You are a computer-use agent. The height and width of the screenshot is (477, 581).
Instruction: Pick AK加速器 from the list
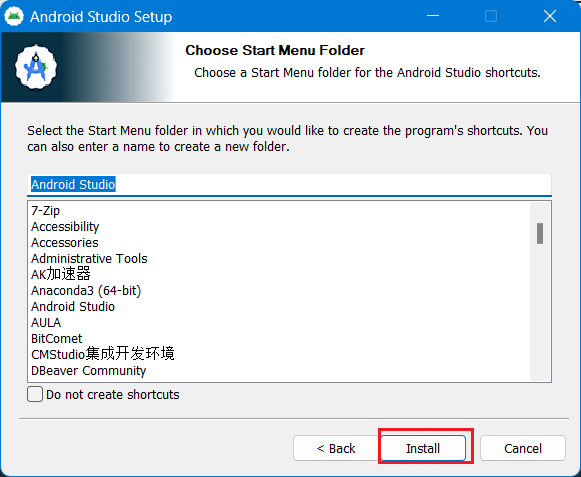click(x=61, y=274)
